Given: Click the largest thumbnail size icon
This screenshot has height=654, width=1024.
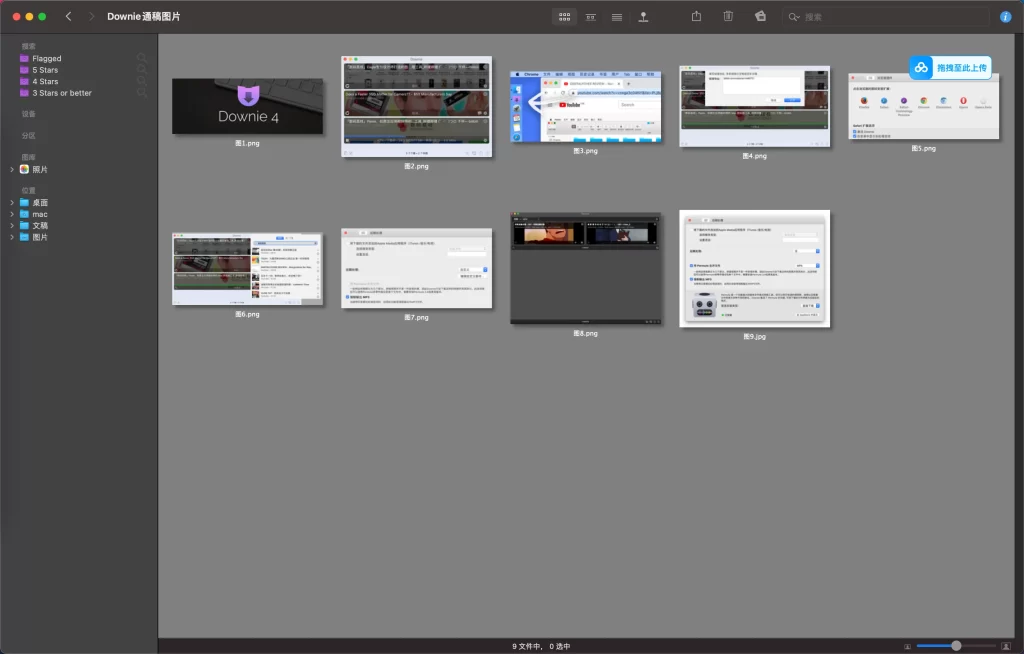Looking at the screenshot, I should 1005,646.
